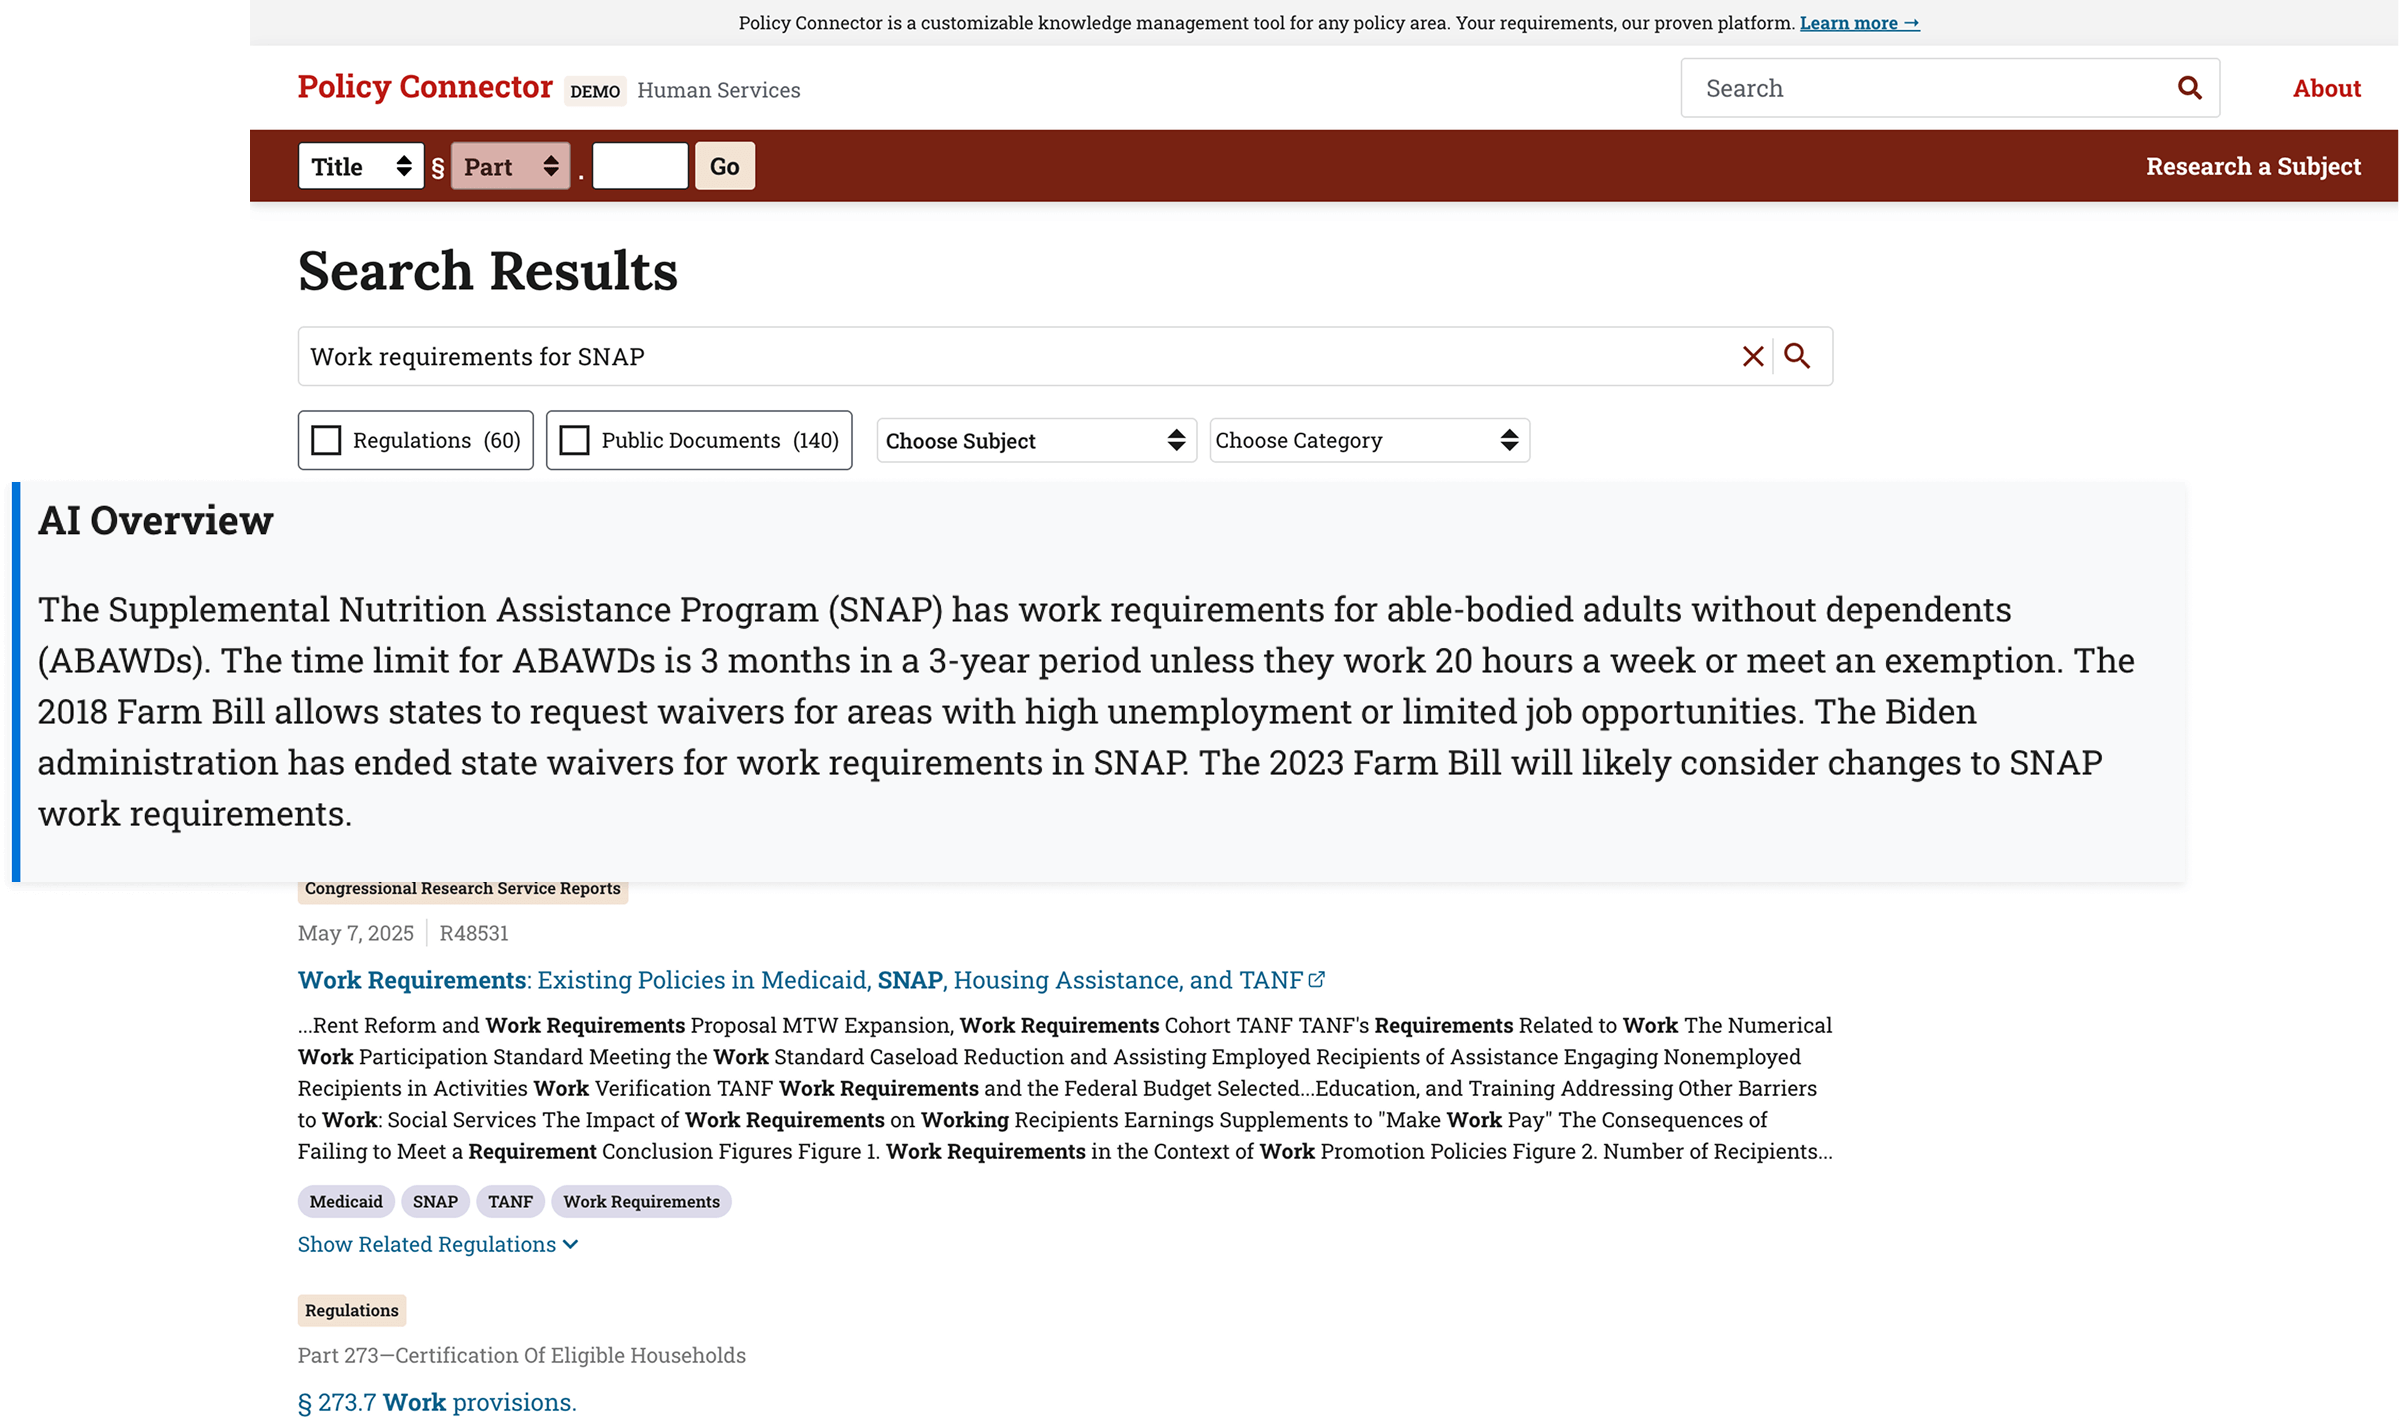
Task: Submit search with results magnifier icon
Action: click(x=1797, y=356)
